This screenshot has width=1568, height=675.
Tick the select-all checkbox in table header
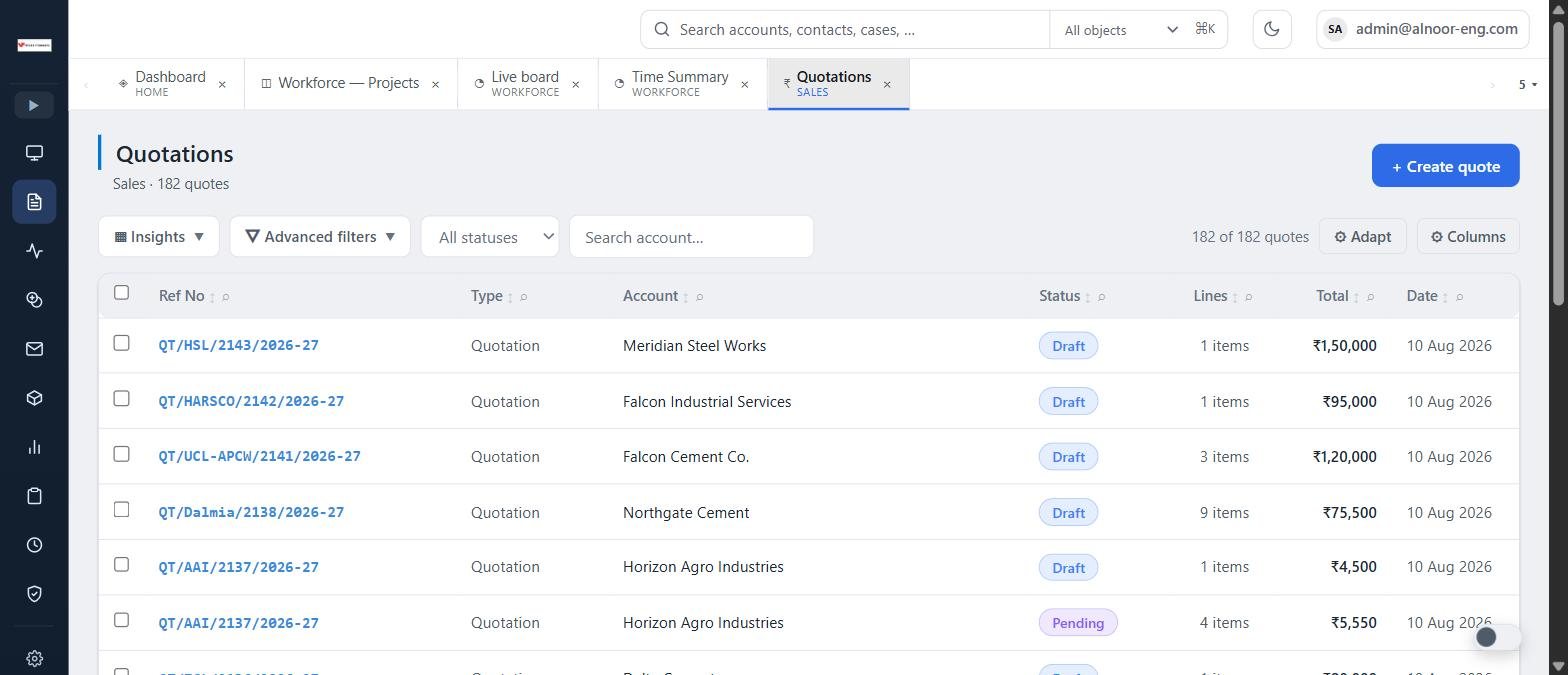[121, 292]
